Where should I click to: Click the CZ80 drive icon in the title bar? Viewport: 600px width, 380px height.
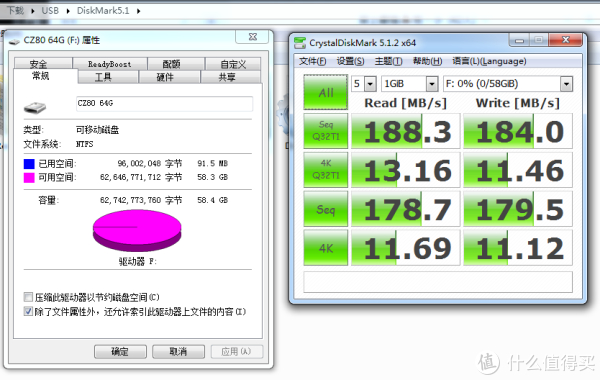(x=14, y=41)
